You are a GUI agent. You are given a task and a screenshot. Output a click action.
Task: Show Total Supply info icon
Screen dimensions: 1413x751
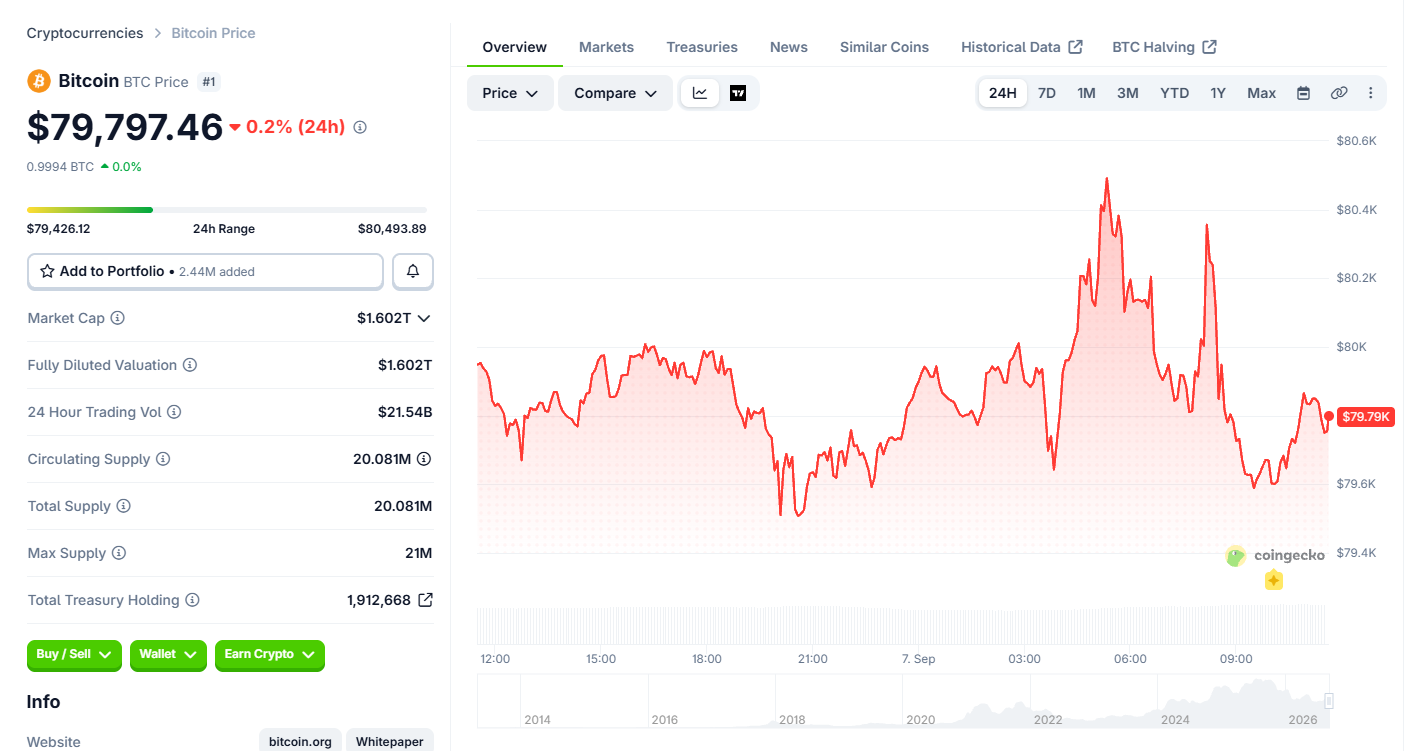pos(124,506)
